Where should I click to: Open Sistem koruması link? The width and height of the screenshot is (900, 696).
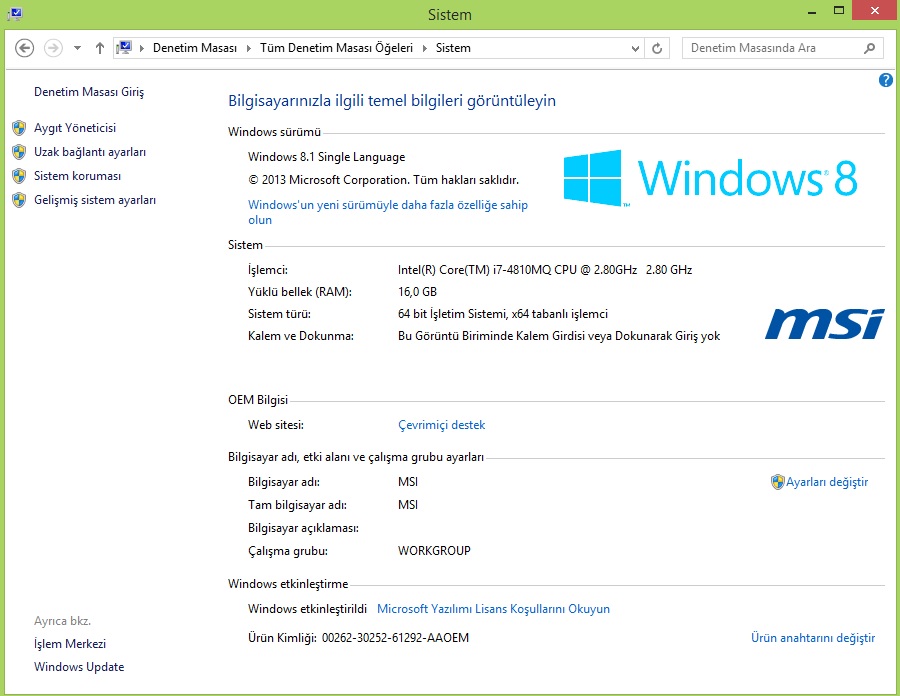pyautogui.click(x=77, y=176)
